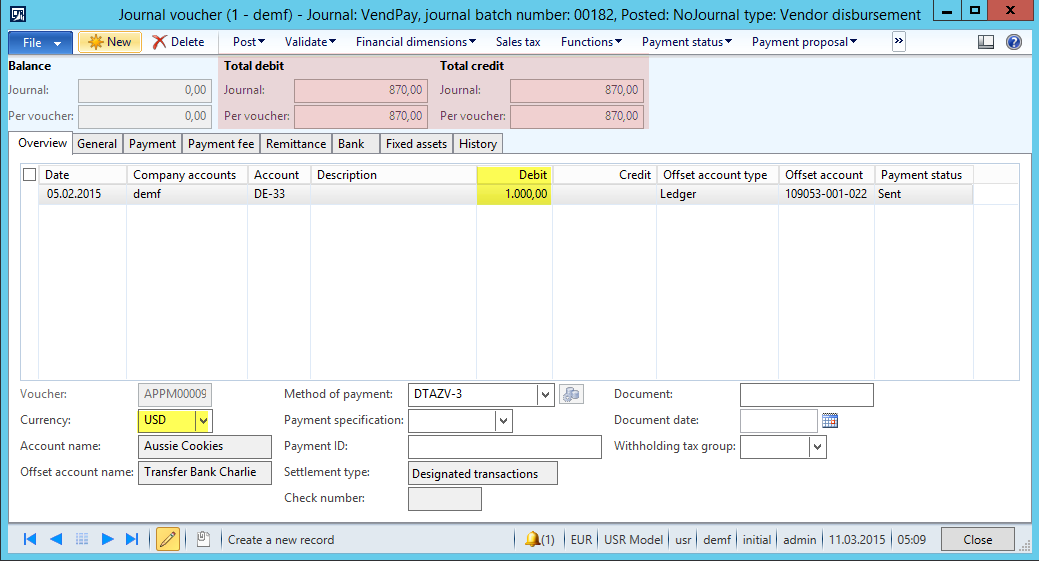Click the icon next to Method of payment
This screenshot has width=1039, height=561.
[x=570, y=394]
